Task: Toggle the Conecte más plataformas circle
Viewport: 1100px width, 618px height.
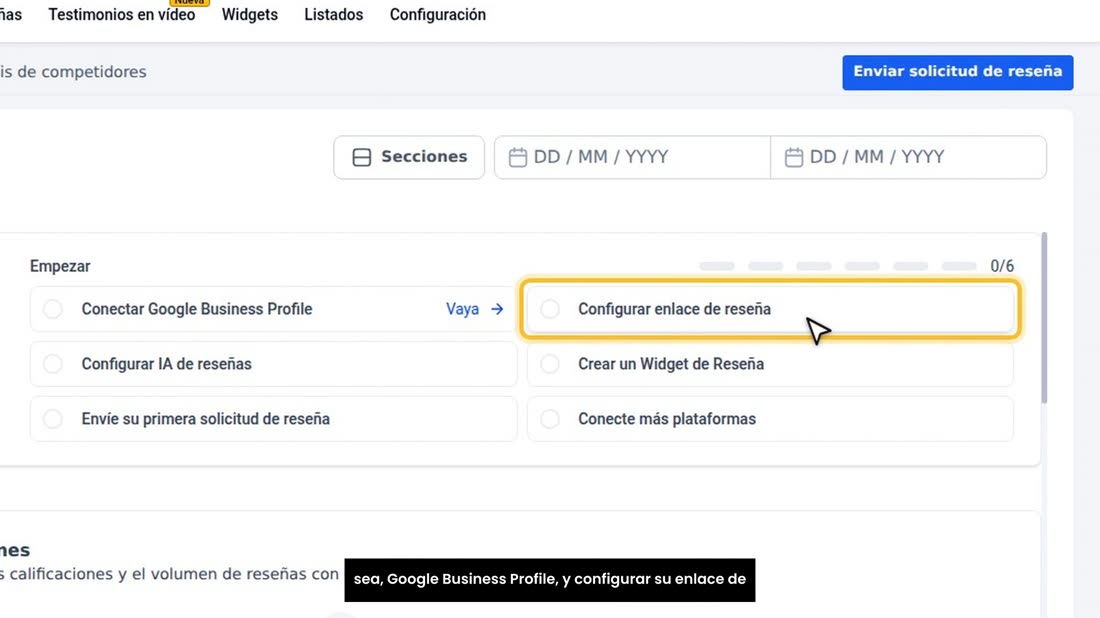Action: coord(550,419)
